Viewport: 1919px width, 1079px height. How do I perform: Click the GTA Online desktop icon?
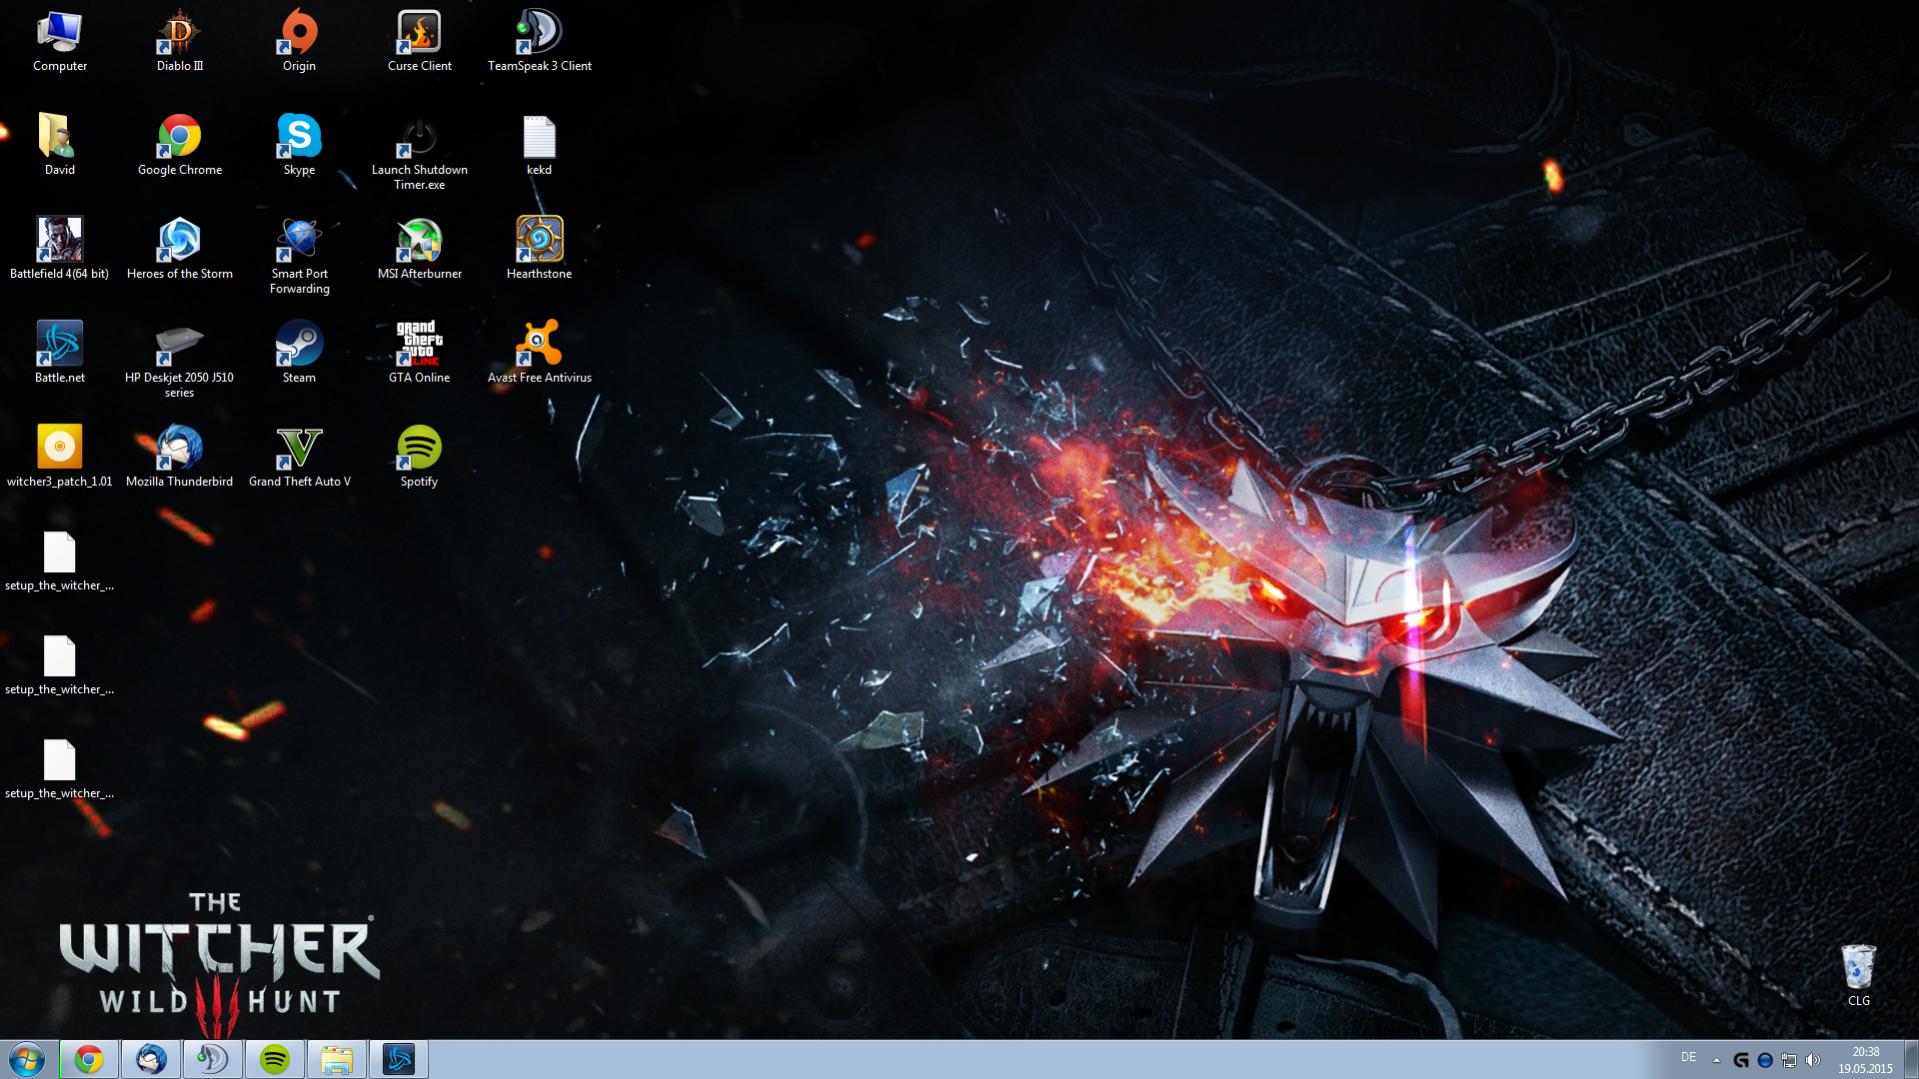click(x=419, y=345)
